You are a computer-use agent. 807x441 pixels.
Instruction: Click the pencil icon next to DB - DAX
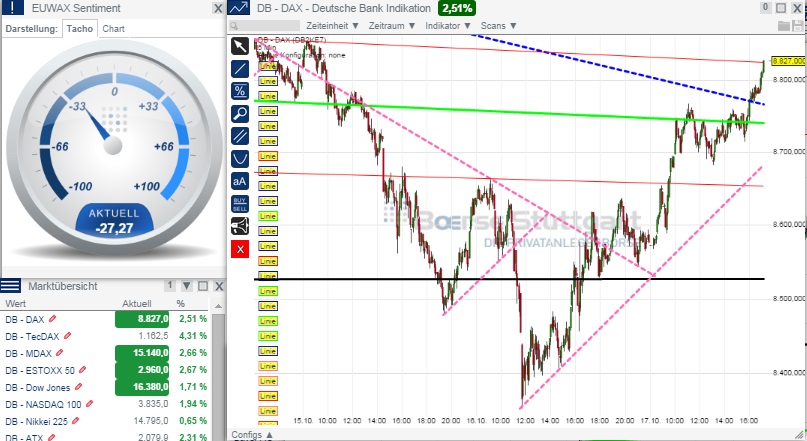pyautogui.click(x=52, y=319)
